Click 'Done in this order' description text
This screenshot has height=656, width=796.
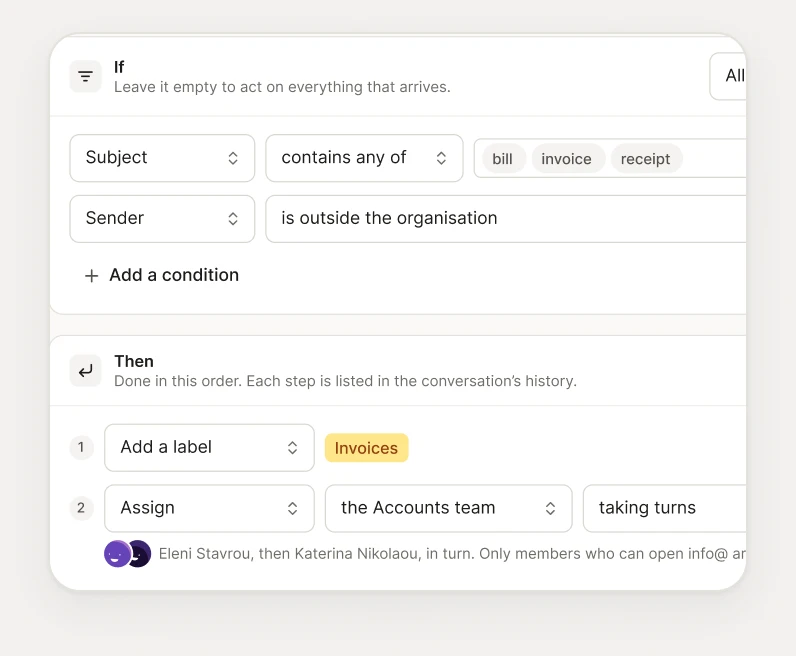tap(345, 381)
